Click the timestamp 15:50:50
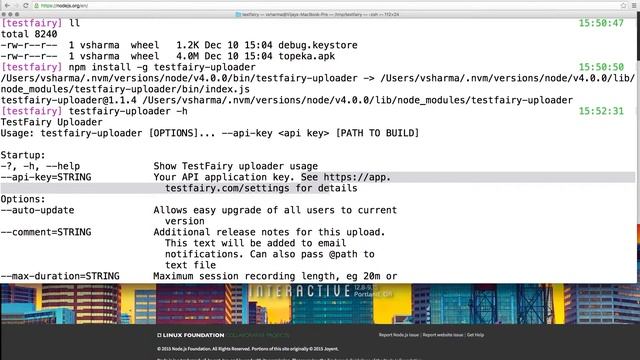Screen dimensions: 640x360 point(601,67)
